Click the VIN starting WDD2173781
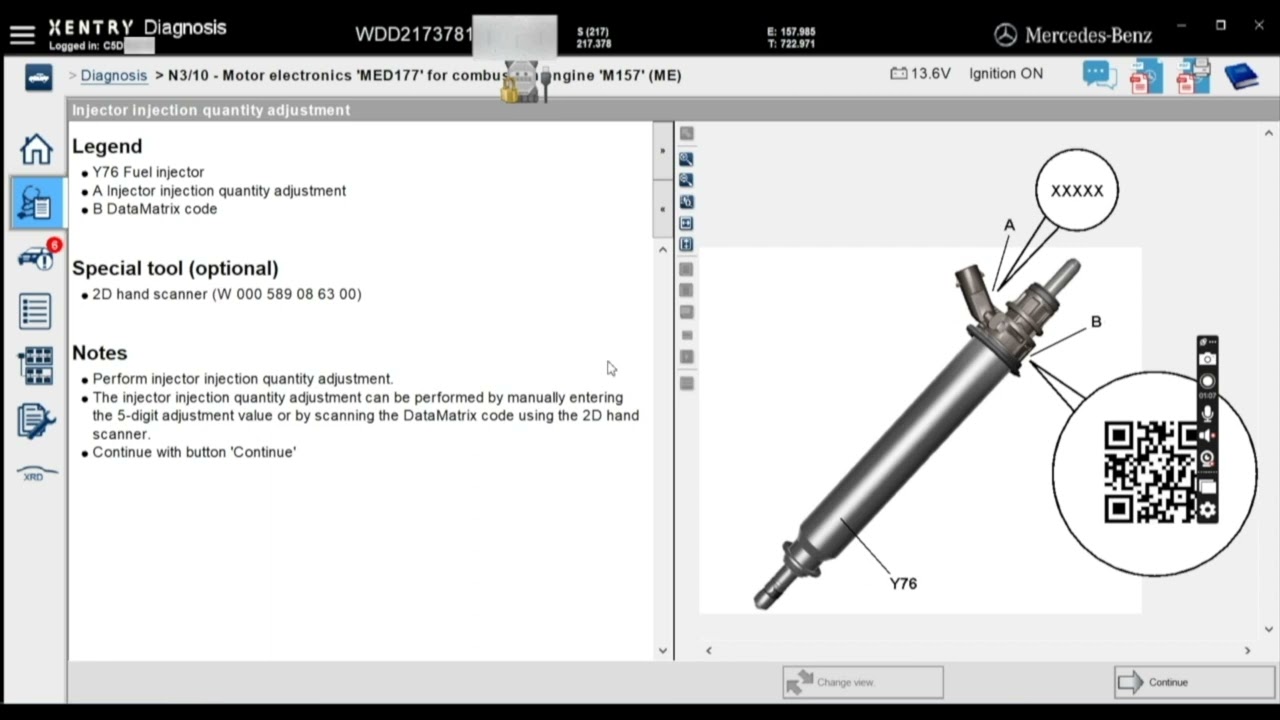Screen dimensions: 1280x720 [413, 34]
